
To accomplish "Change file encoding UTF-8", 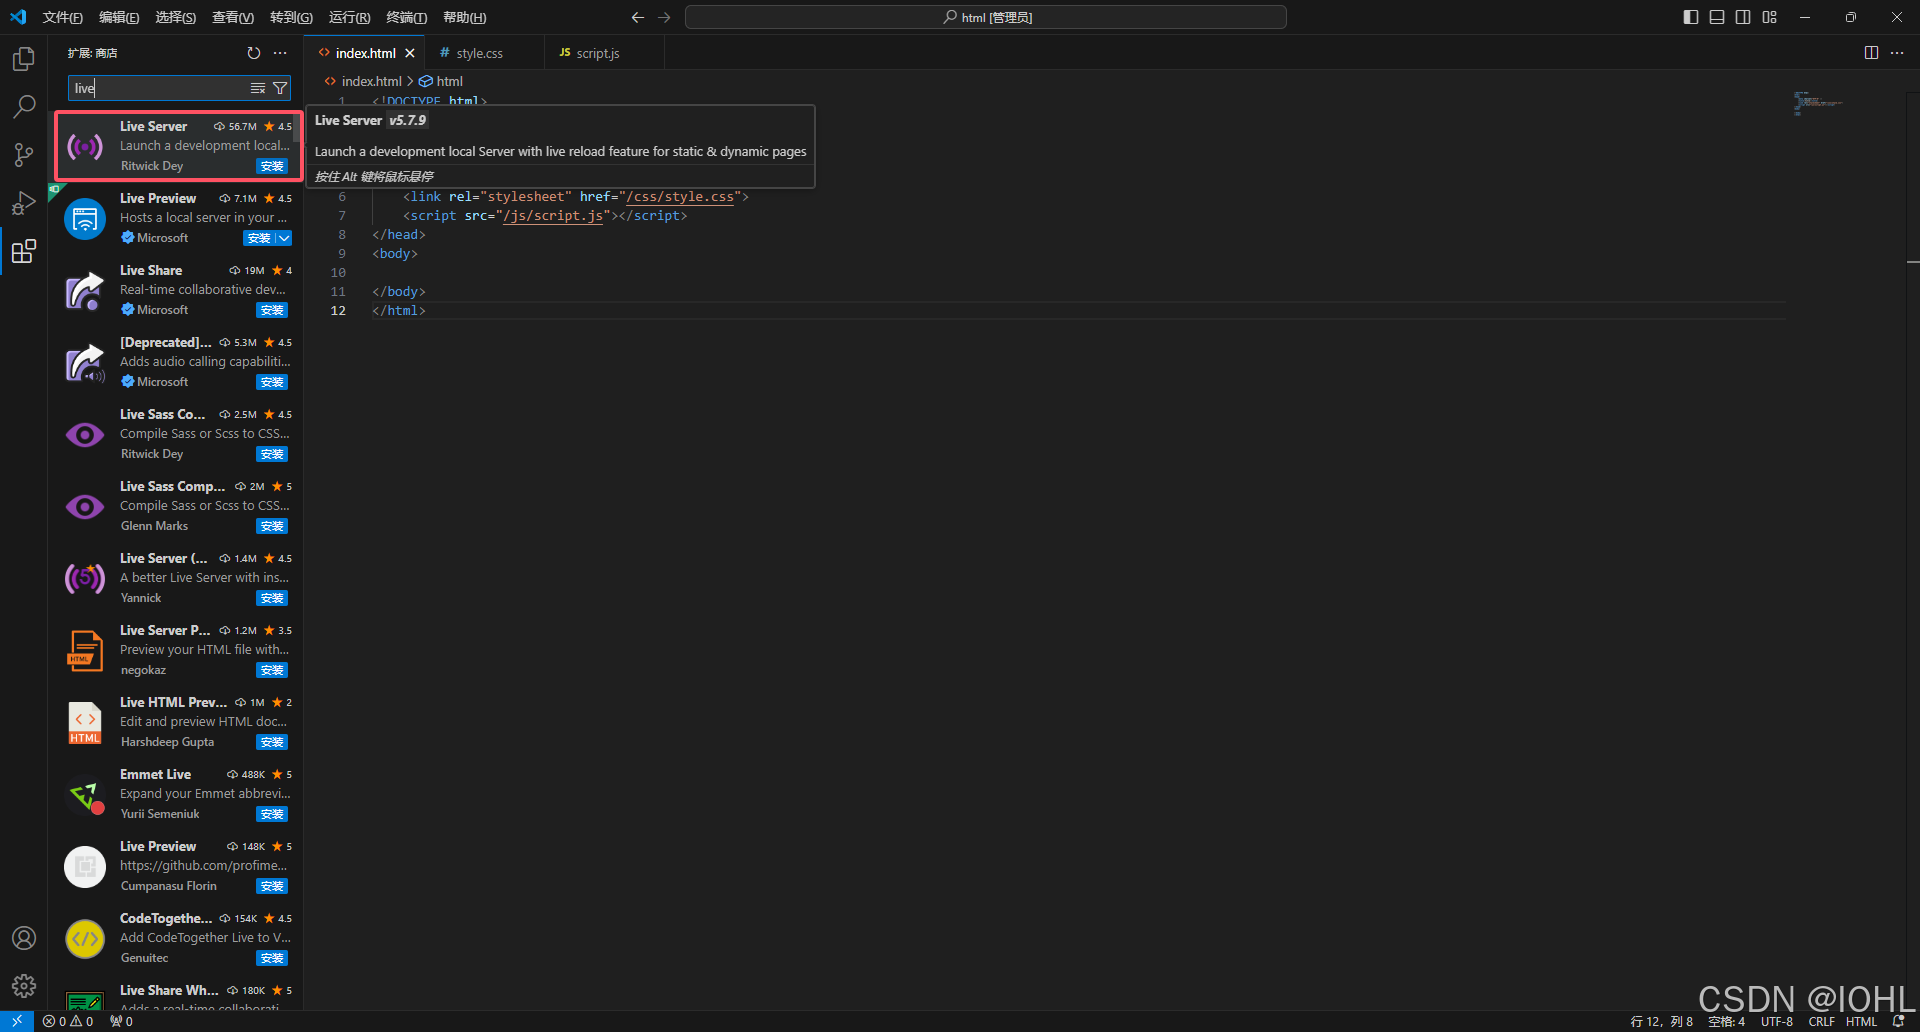I will [1776, 1021].
